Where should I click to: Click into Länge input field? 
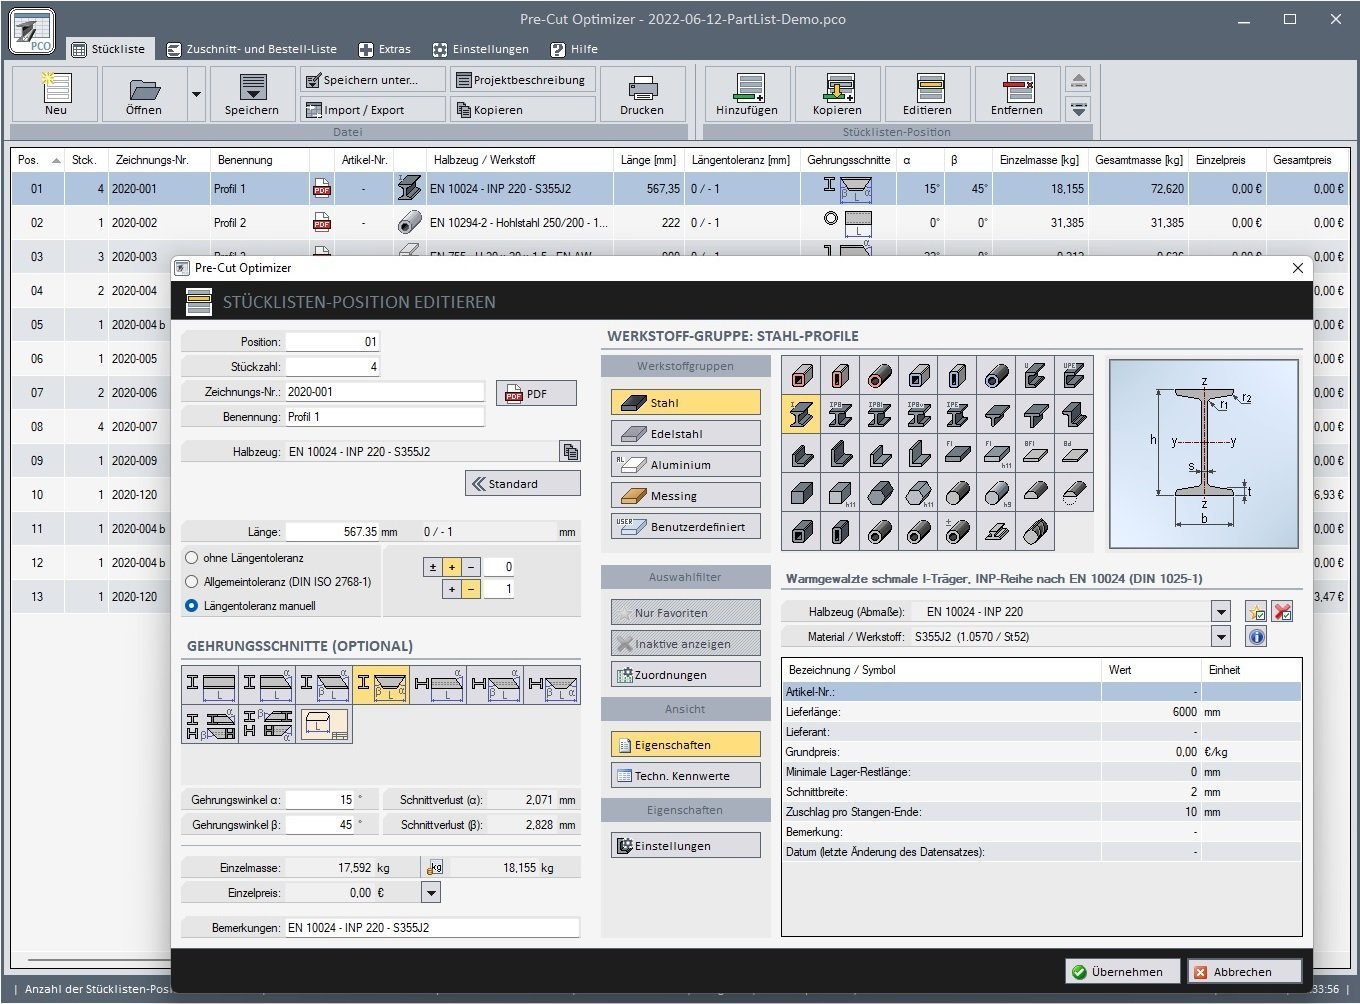pyautogui.click(x=334, y=532)
